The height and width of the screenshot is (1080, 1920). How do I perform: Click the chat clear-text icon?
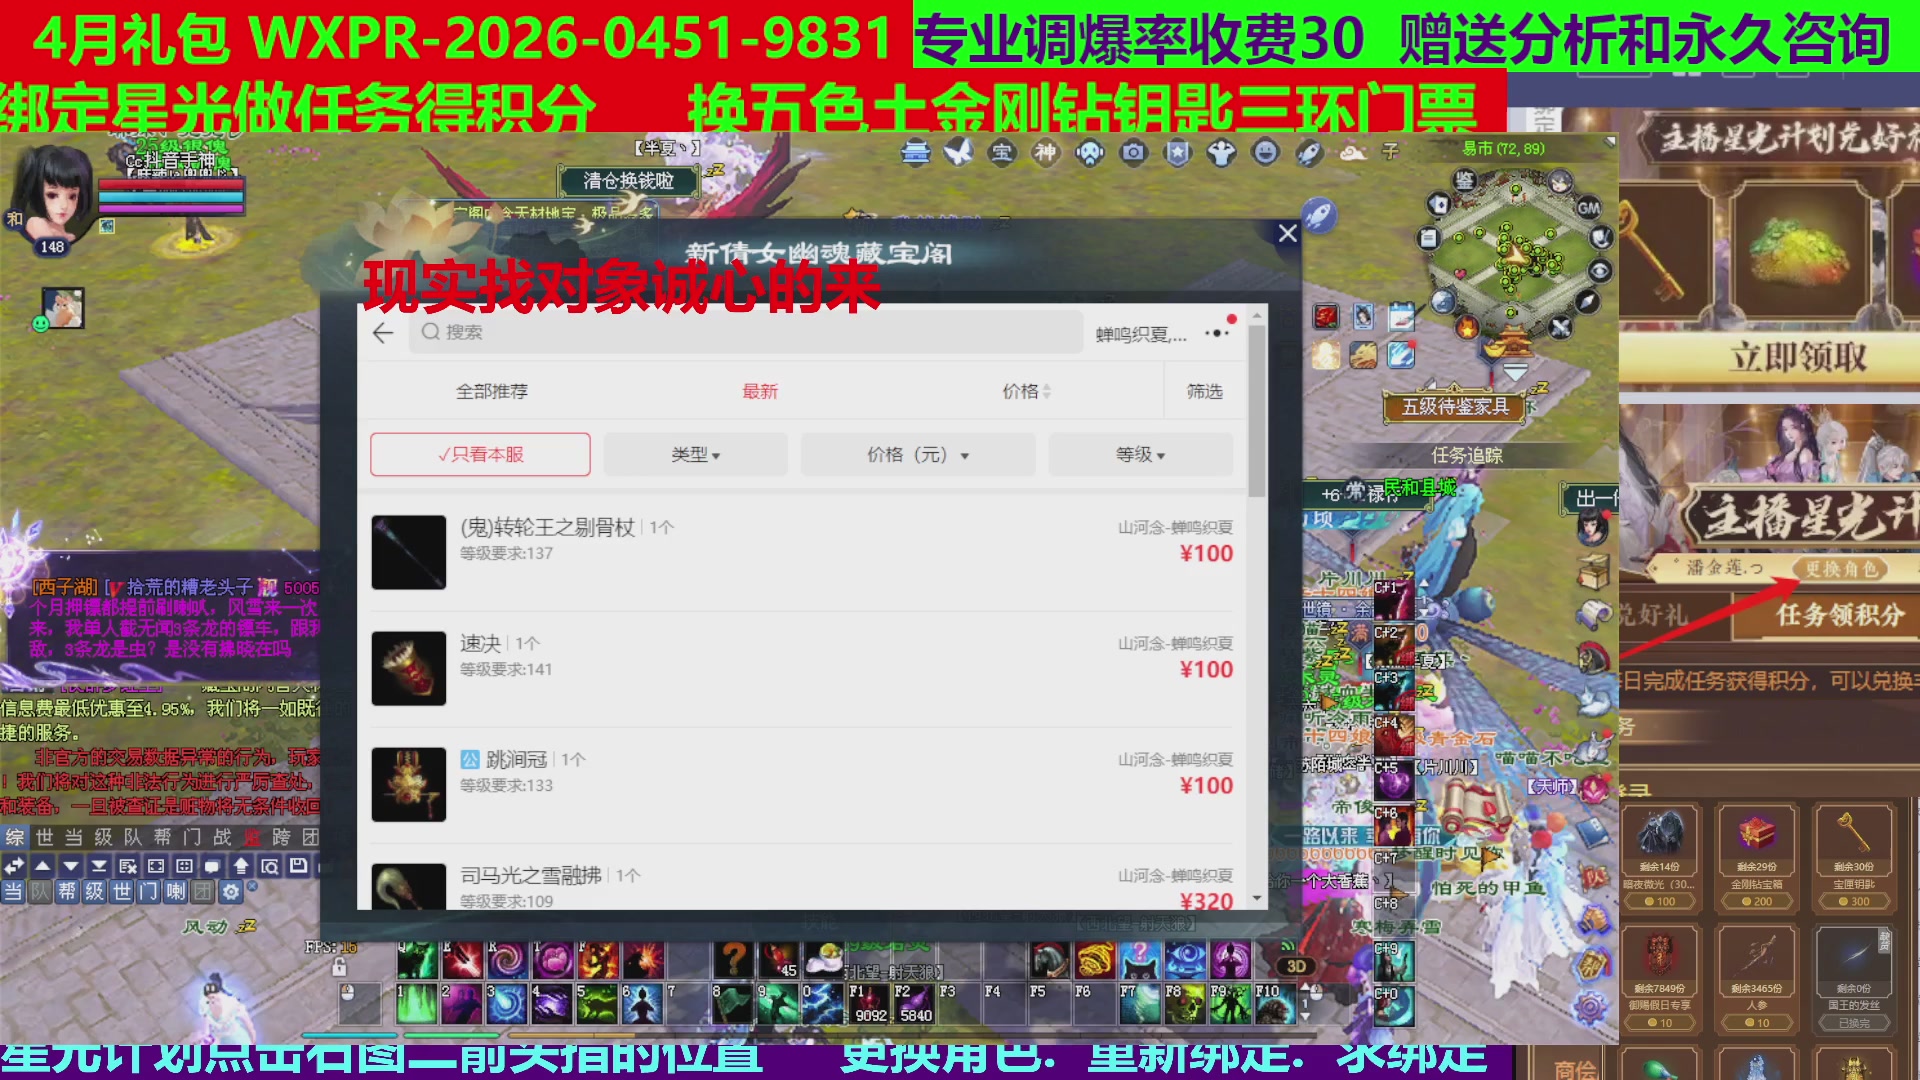point(128,866)
